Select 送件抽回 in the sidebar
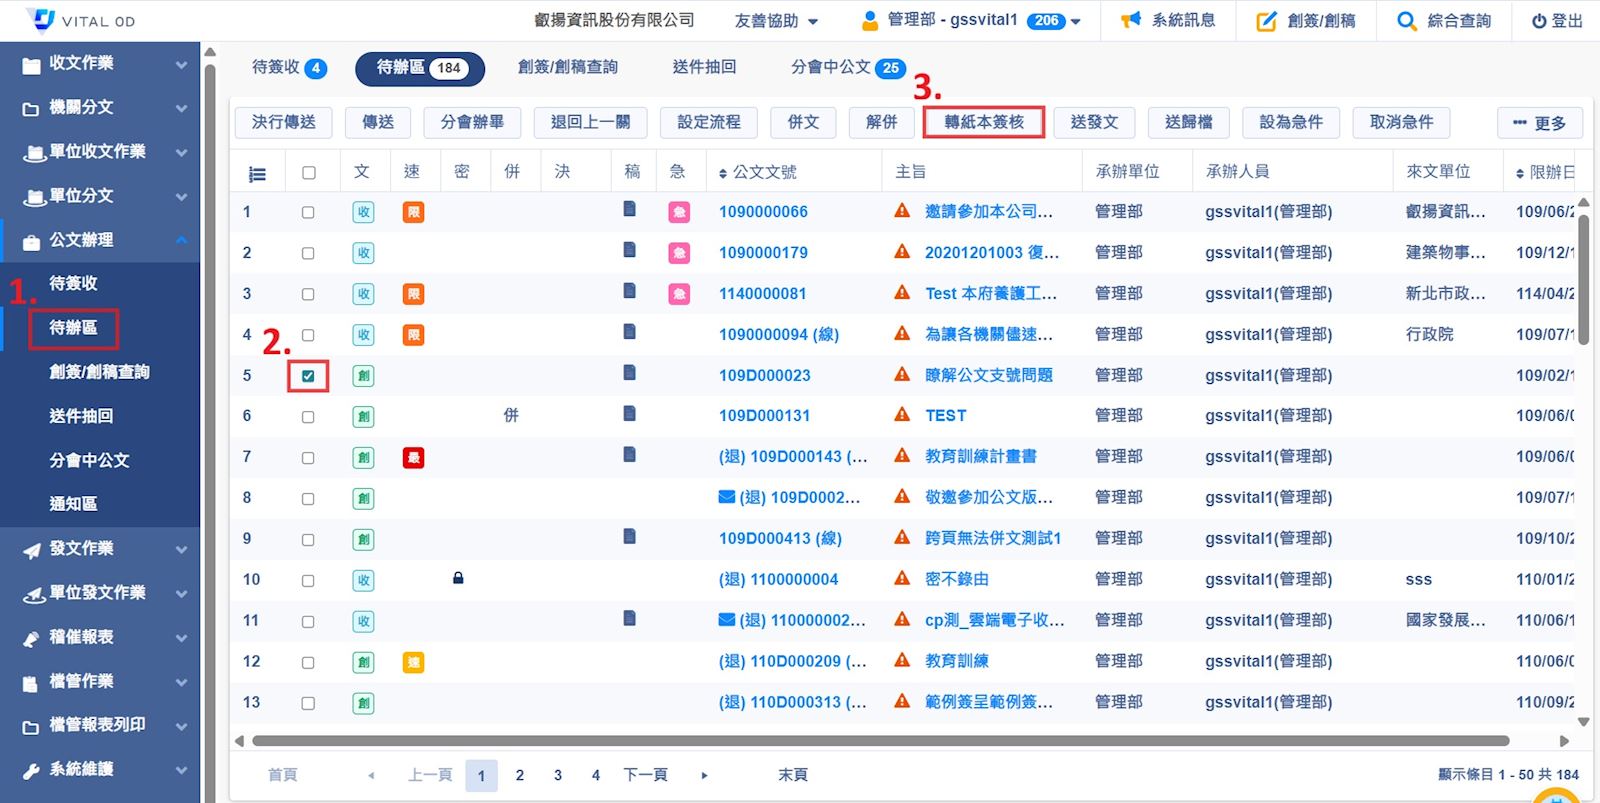 81,416
